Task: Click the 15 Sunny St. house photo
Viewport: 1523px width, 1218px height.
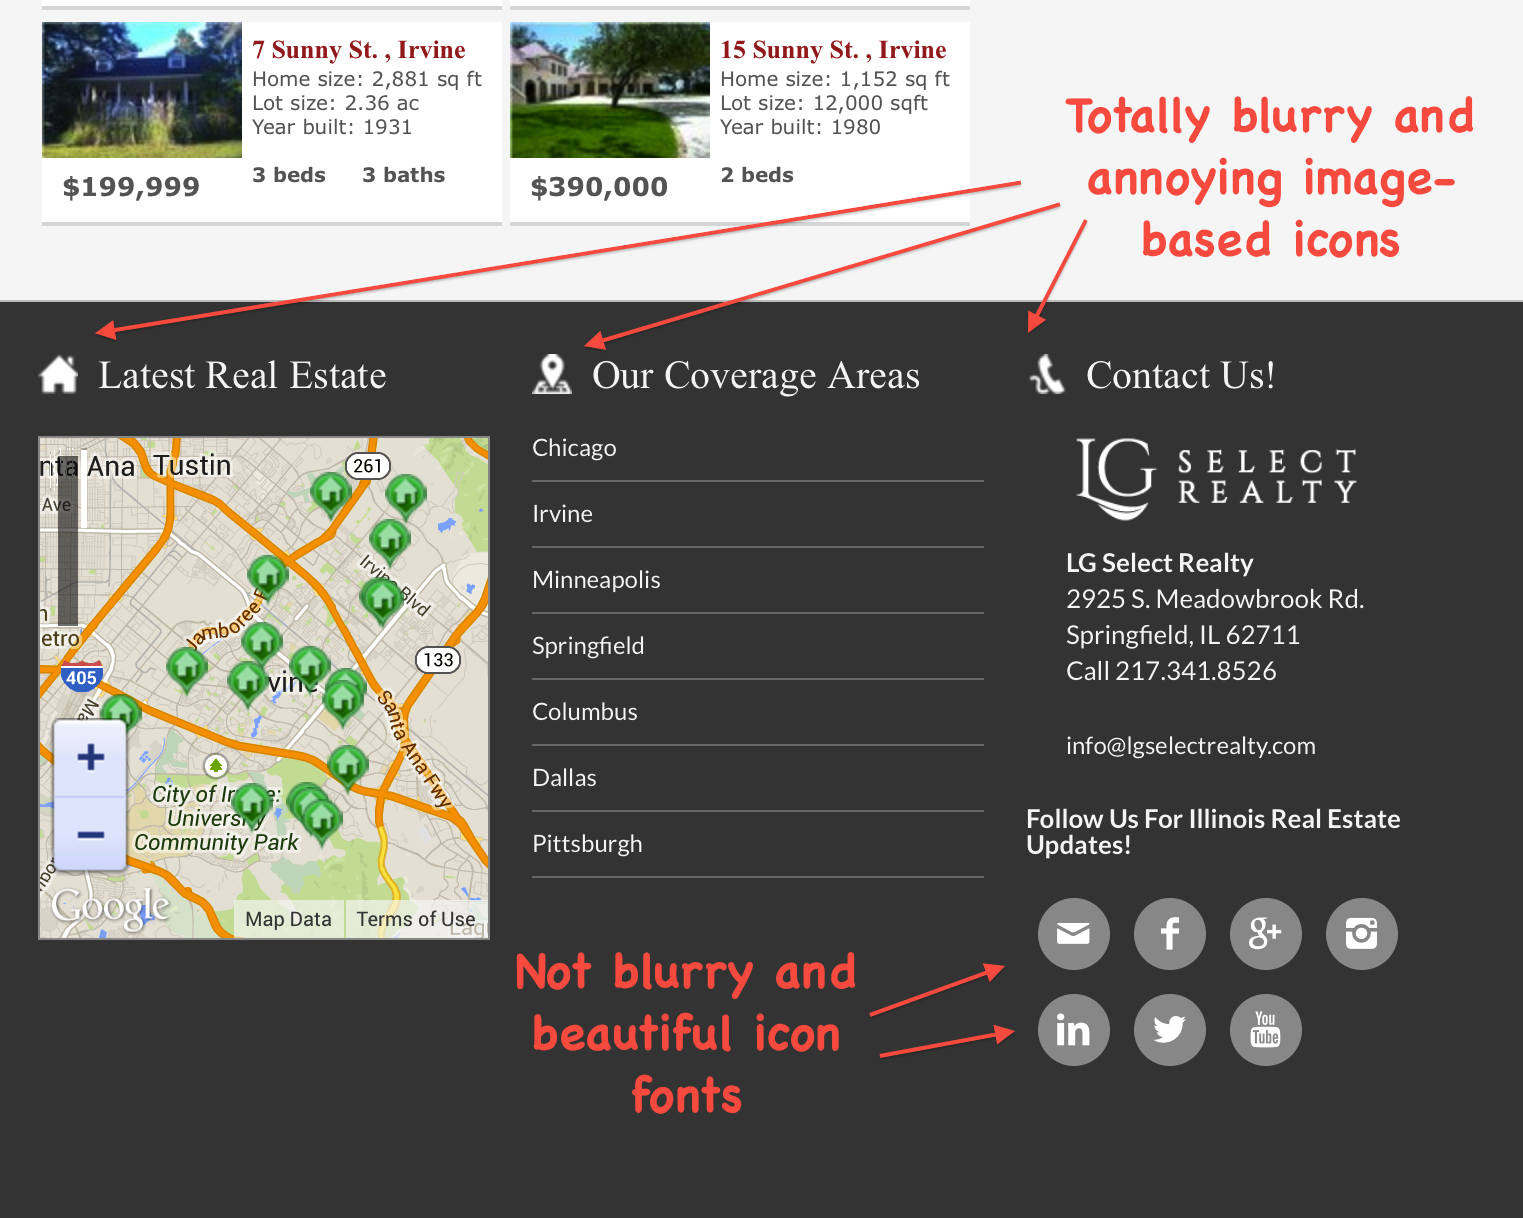Action: (x=610, y=90)
